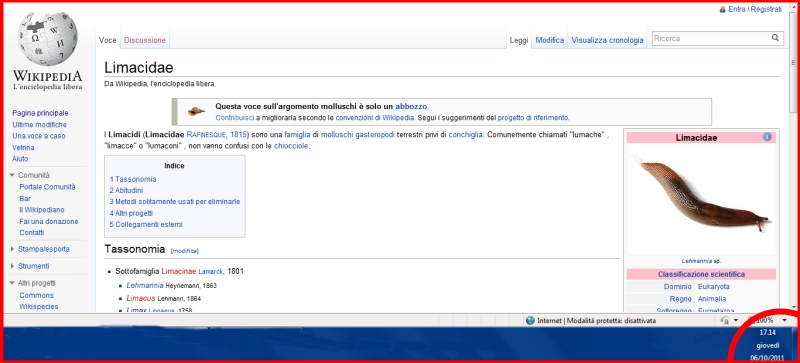
Task: Click the search magnifier icon
Action: pyautogui.click(x=775, y=38)
